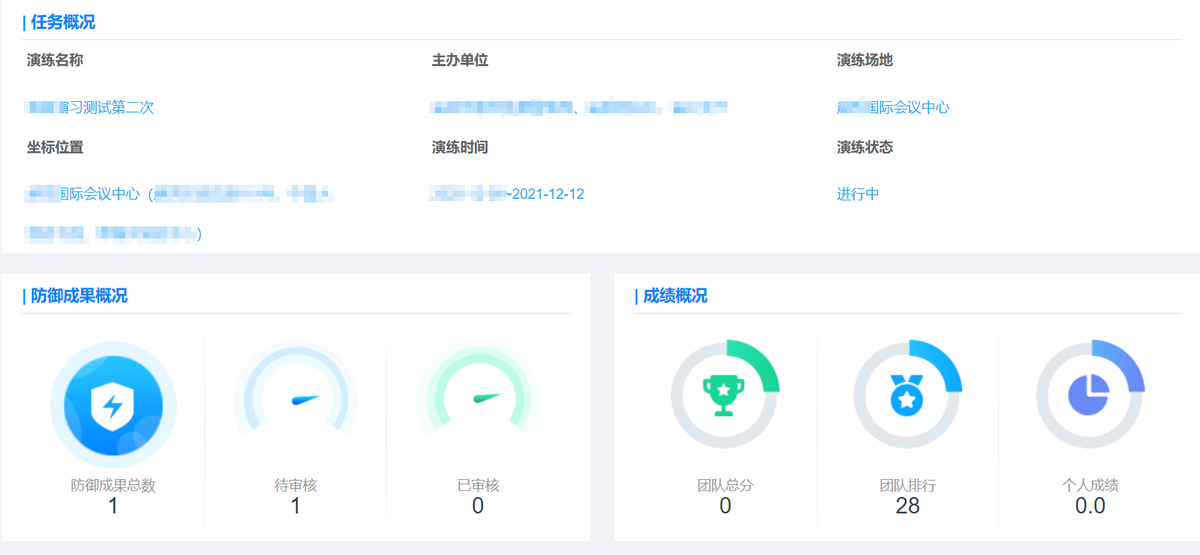Click the 进行中 drill status link
This screenshot has height=555, width=1200.
coord(858,194)
